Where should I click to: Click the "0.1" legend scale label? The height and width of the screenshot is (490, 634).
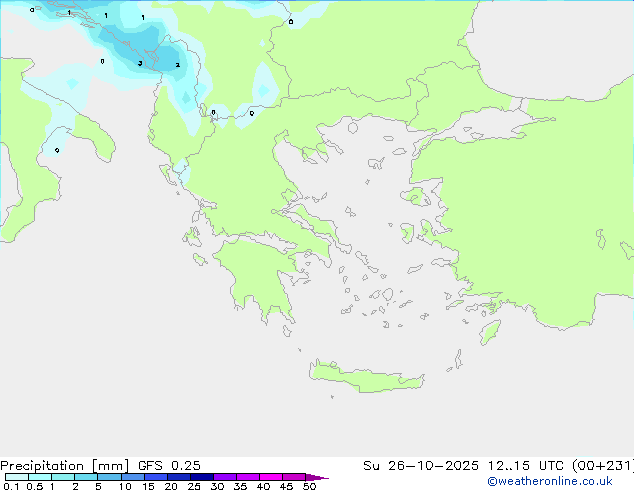point(11,486)
